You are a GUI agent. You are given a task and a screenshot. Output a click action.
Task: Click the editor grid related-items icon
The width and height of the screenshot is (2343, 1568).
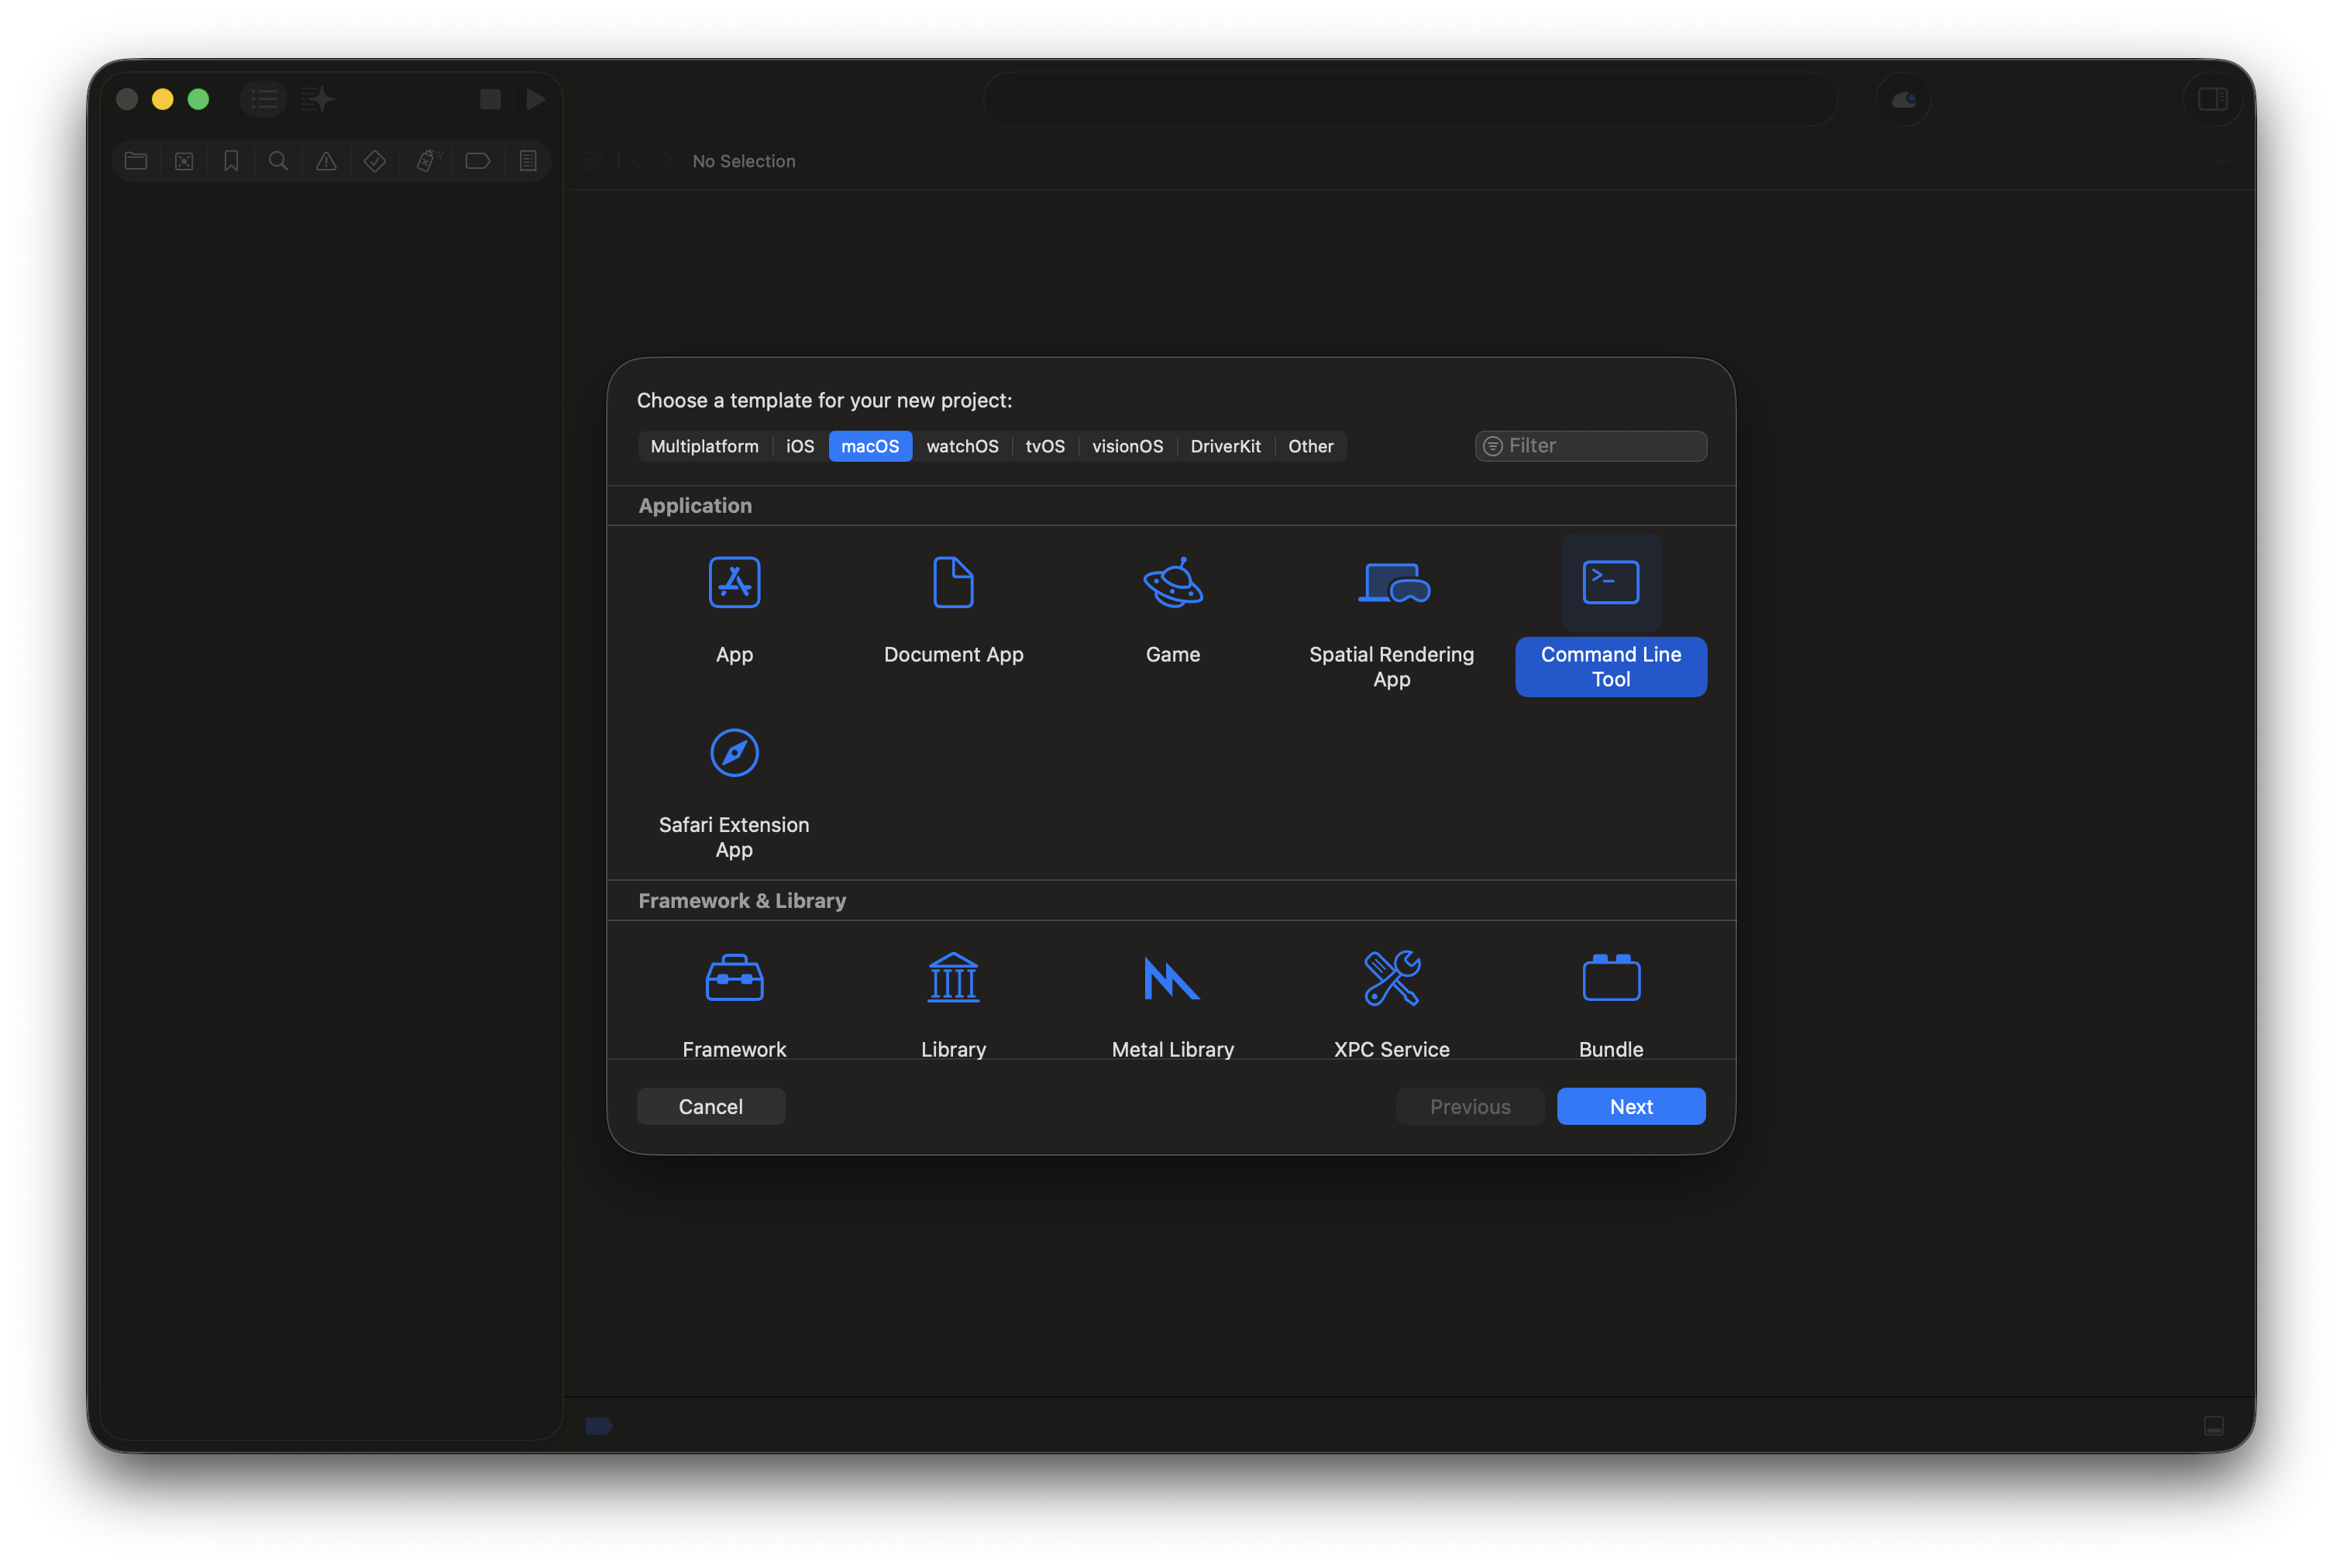(594, 161)
